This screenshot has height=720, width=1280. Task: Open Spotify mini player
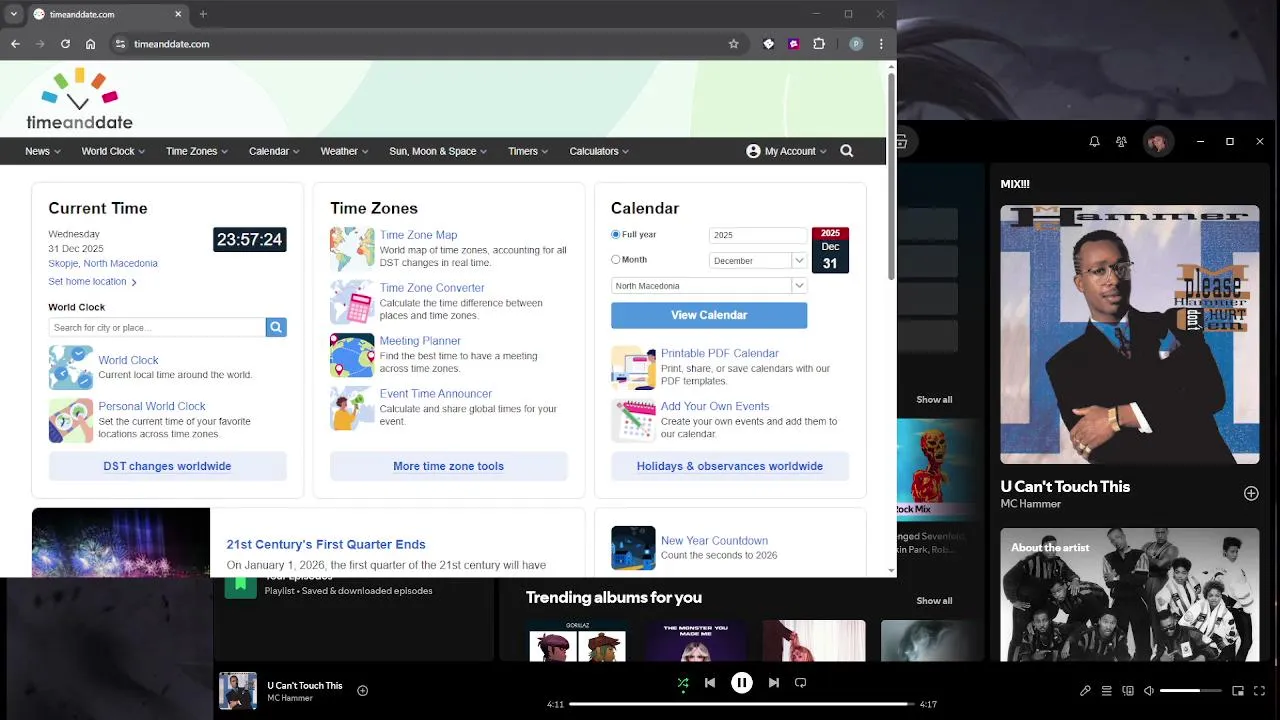1238,691
